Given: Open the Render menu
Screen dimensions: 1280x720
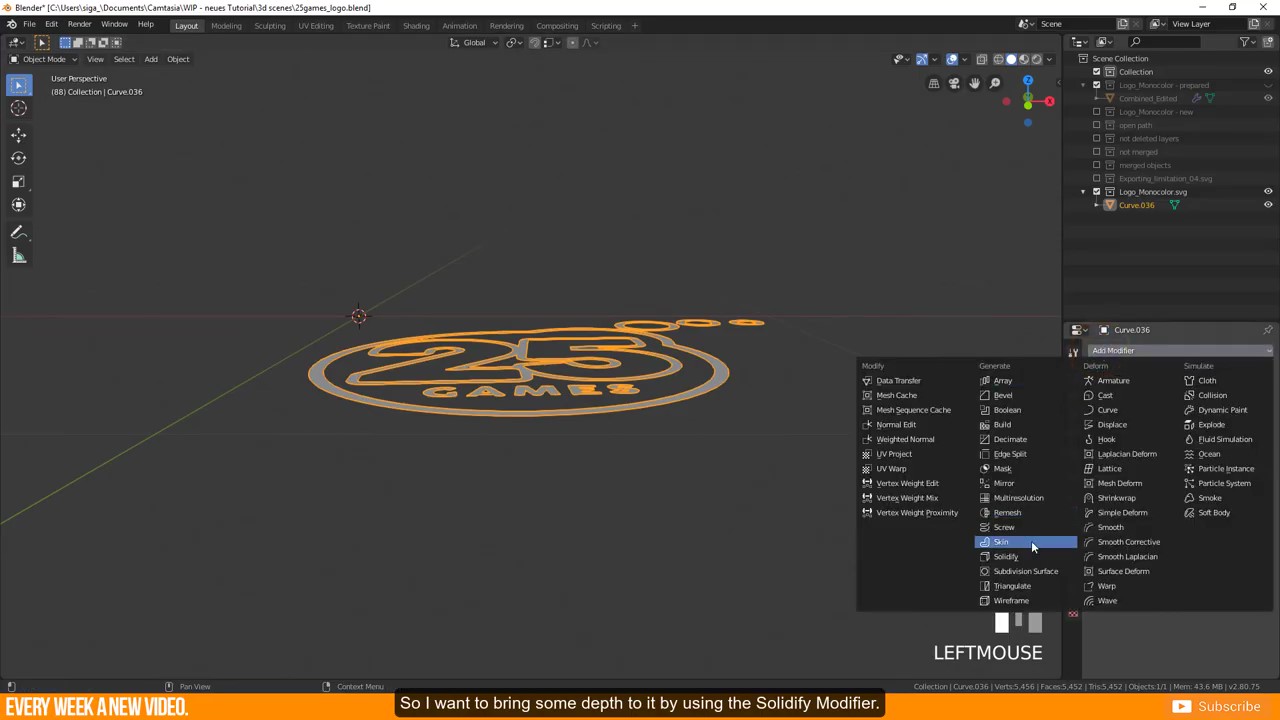Looking at the screenshot, I should point(79,24).
